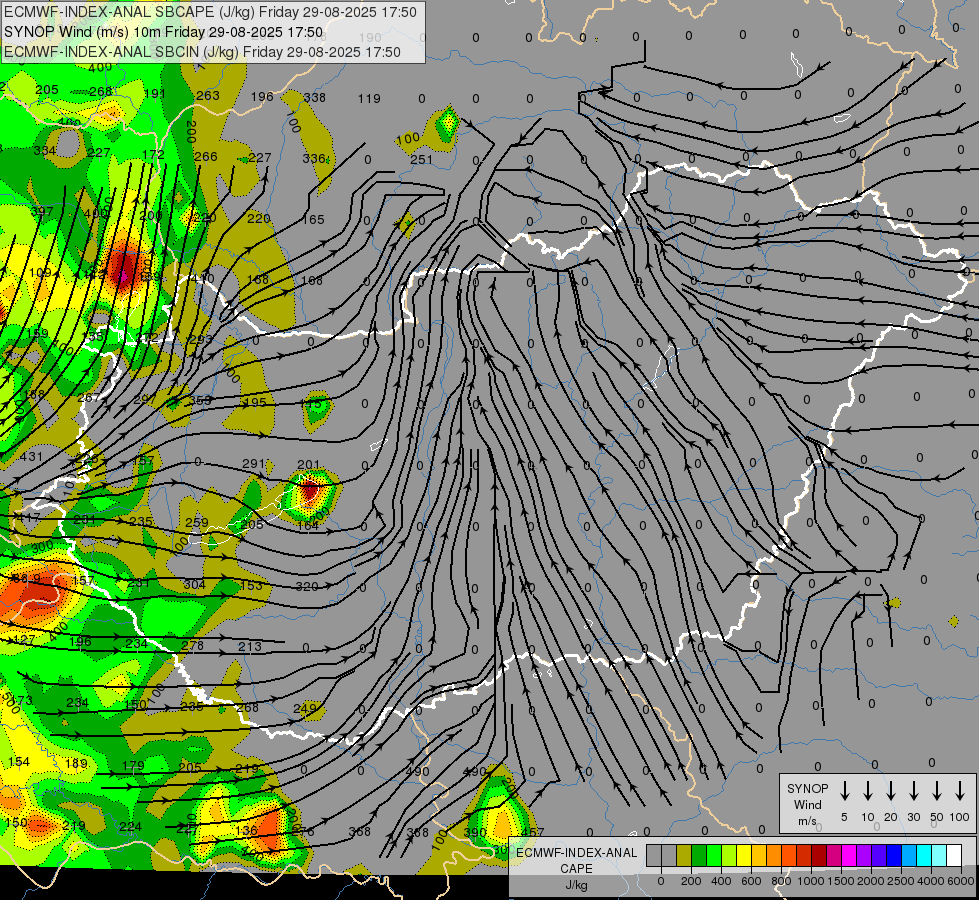Click the map value '431'

pos(31,457)
